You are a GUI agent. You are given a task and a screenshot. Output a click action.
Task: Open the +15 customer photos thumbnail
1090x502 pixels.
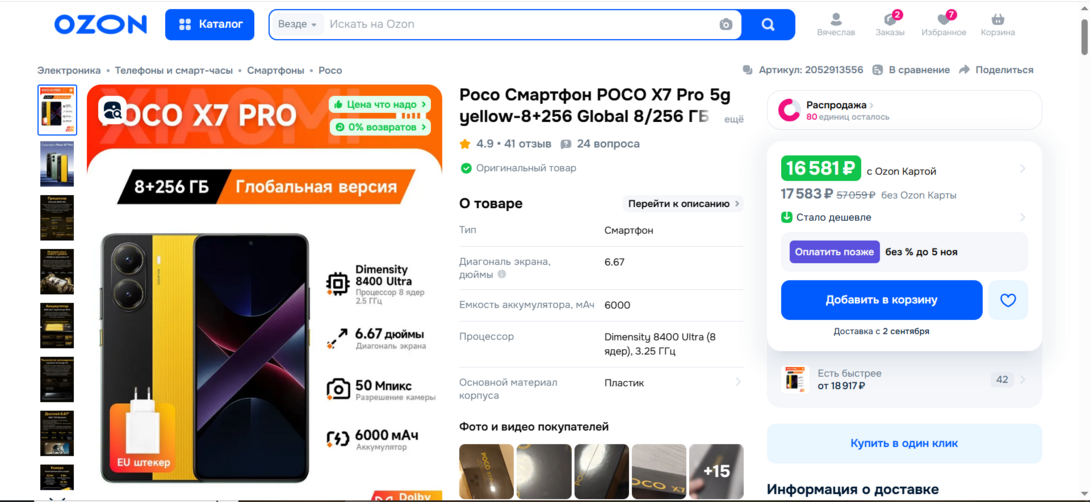coord(716,472)
